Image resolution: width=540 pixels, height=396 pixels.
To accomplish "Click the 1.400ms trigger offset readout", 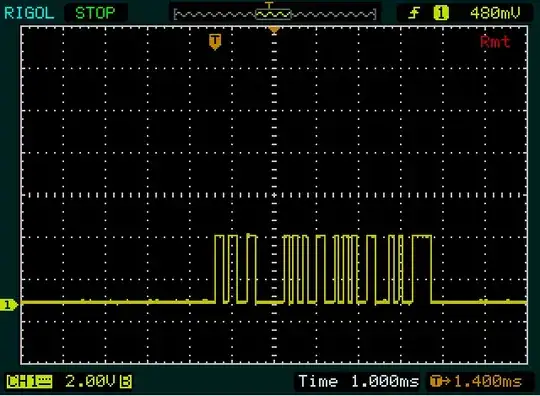I will coord(488,382).
